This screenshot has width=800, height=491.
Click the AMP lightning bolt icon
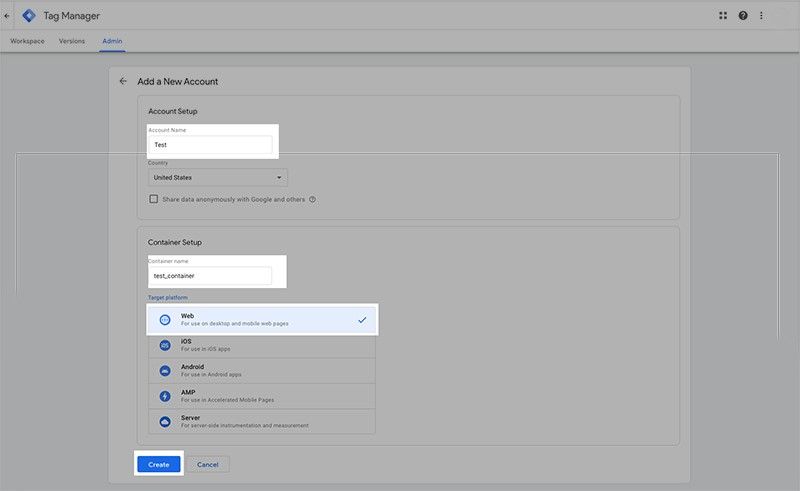pos(165,397)
